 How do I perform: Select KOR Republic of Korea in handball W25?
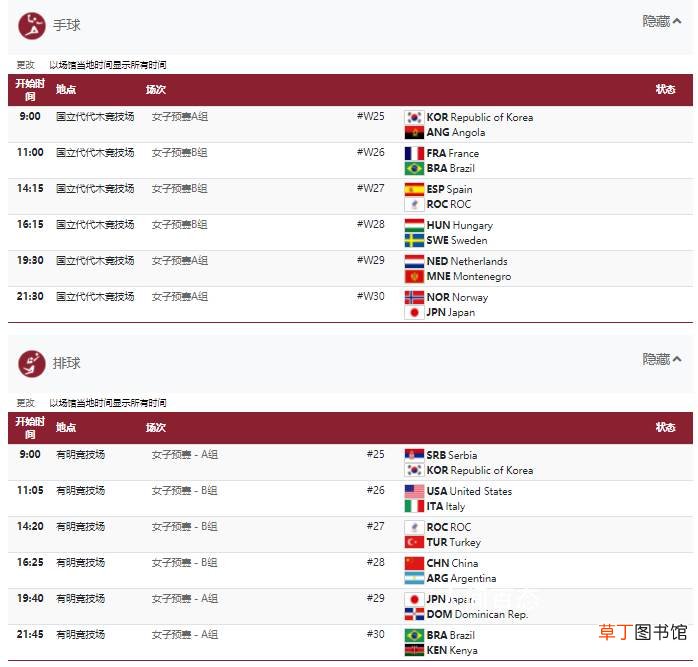click(x=480, y=117)
